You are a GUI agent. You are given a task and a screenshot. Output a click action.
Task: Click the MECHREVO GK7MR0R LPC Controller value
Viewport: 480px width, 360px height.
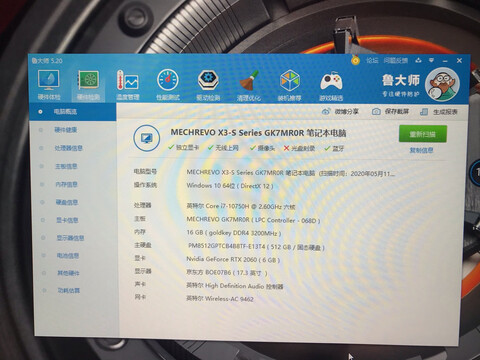(253, 220)
